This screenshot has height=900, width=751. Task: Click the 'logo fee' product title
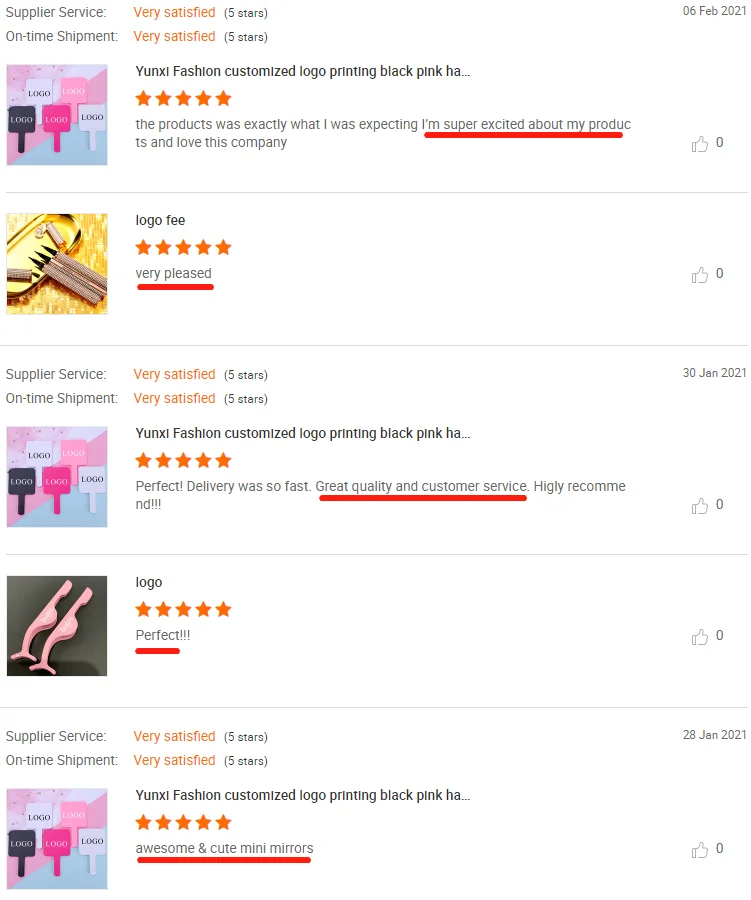[x=160, y=220]
